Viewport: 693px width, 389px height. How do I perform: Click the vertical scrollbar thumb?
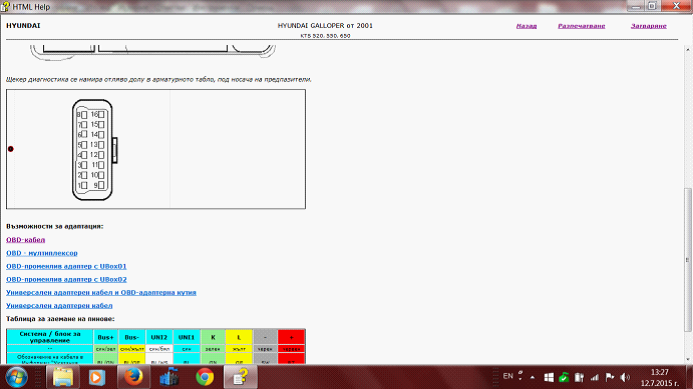tap(687, 260)
